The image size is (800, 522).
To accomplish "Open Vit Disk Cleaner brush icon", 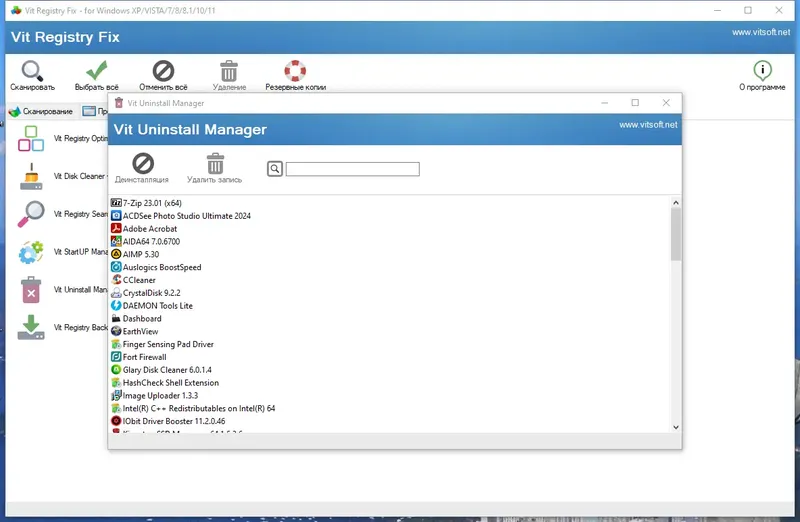I will pyautogui.click(x=31, y=177).
